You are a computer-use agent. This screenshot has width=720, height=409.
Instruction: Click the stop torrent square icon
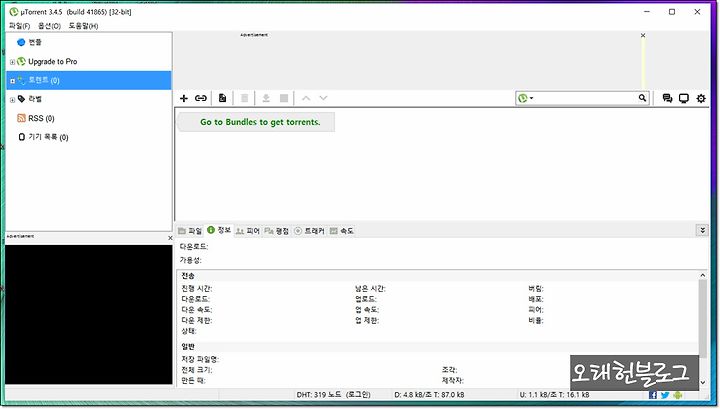tap(284, 98)
